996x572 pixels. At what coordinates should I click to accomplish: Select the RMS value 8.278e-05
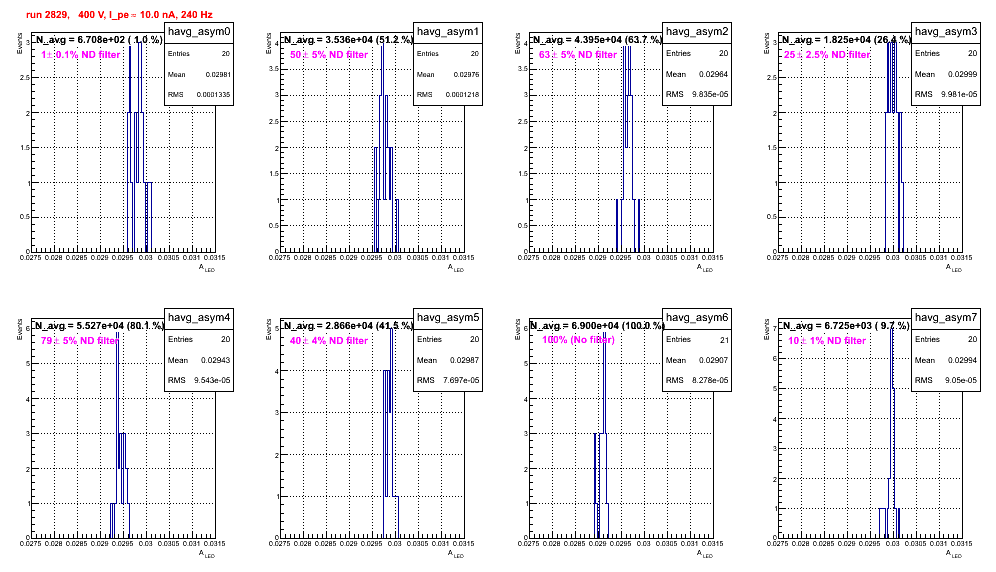710,381
